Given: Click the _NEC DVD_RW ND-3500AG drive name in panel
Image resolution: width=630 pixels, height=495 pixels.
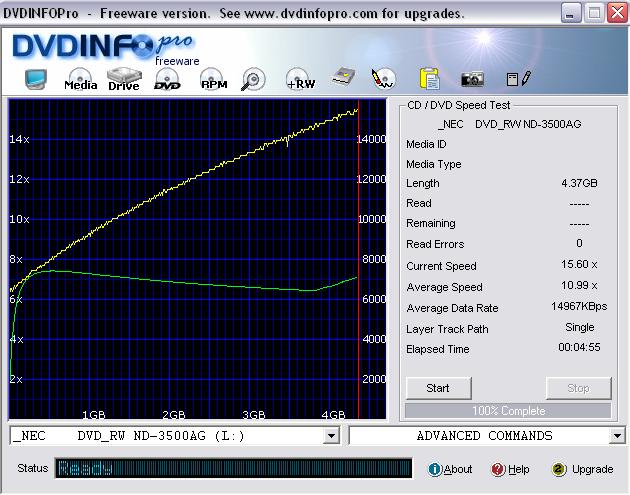Looking at the screenshot, I should point(509,124).
